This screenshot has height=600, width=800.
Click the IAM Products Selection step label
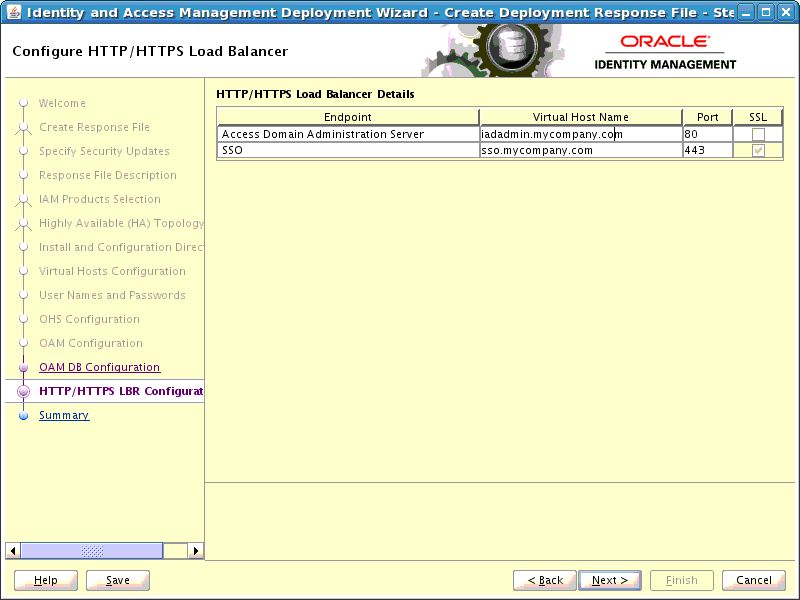[100, 199]
